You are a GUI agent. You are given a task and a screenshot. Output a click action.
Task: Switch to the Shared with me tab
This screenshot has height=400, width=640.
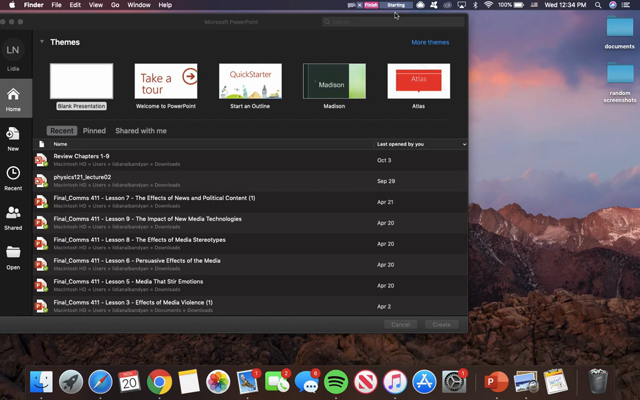tap(141, 131)
